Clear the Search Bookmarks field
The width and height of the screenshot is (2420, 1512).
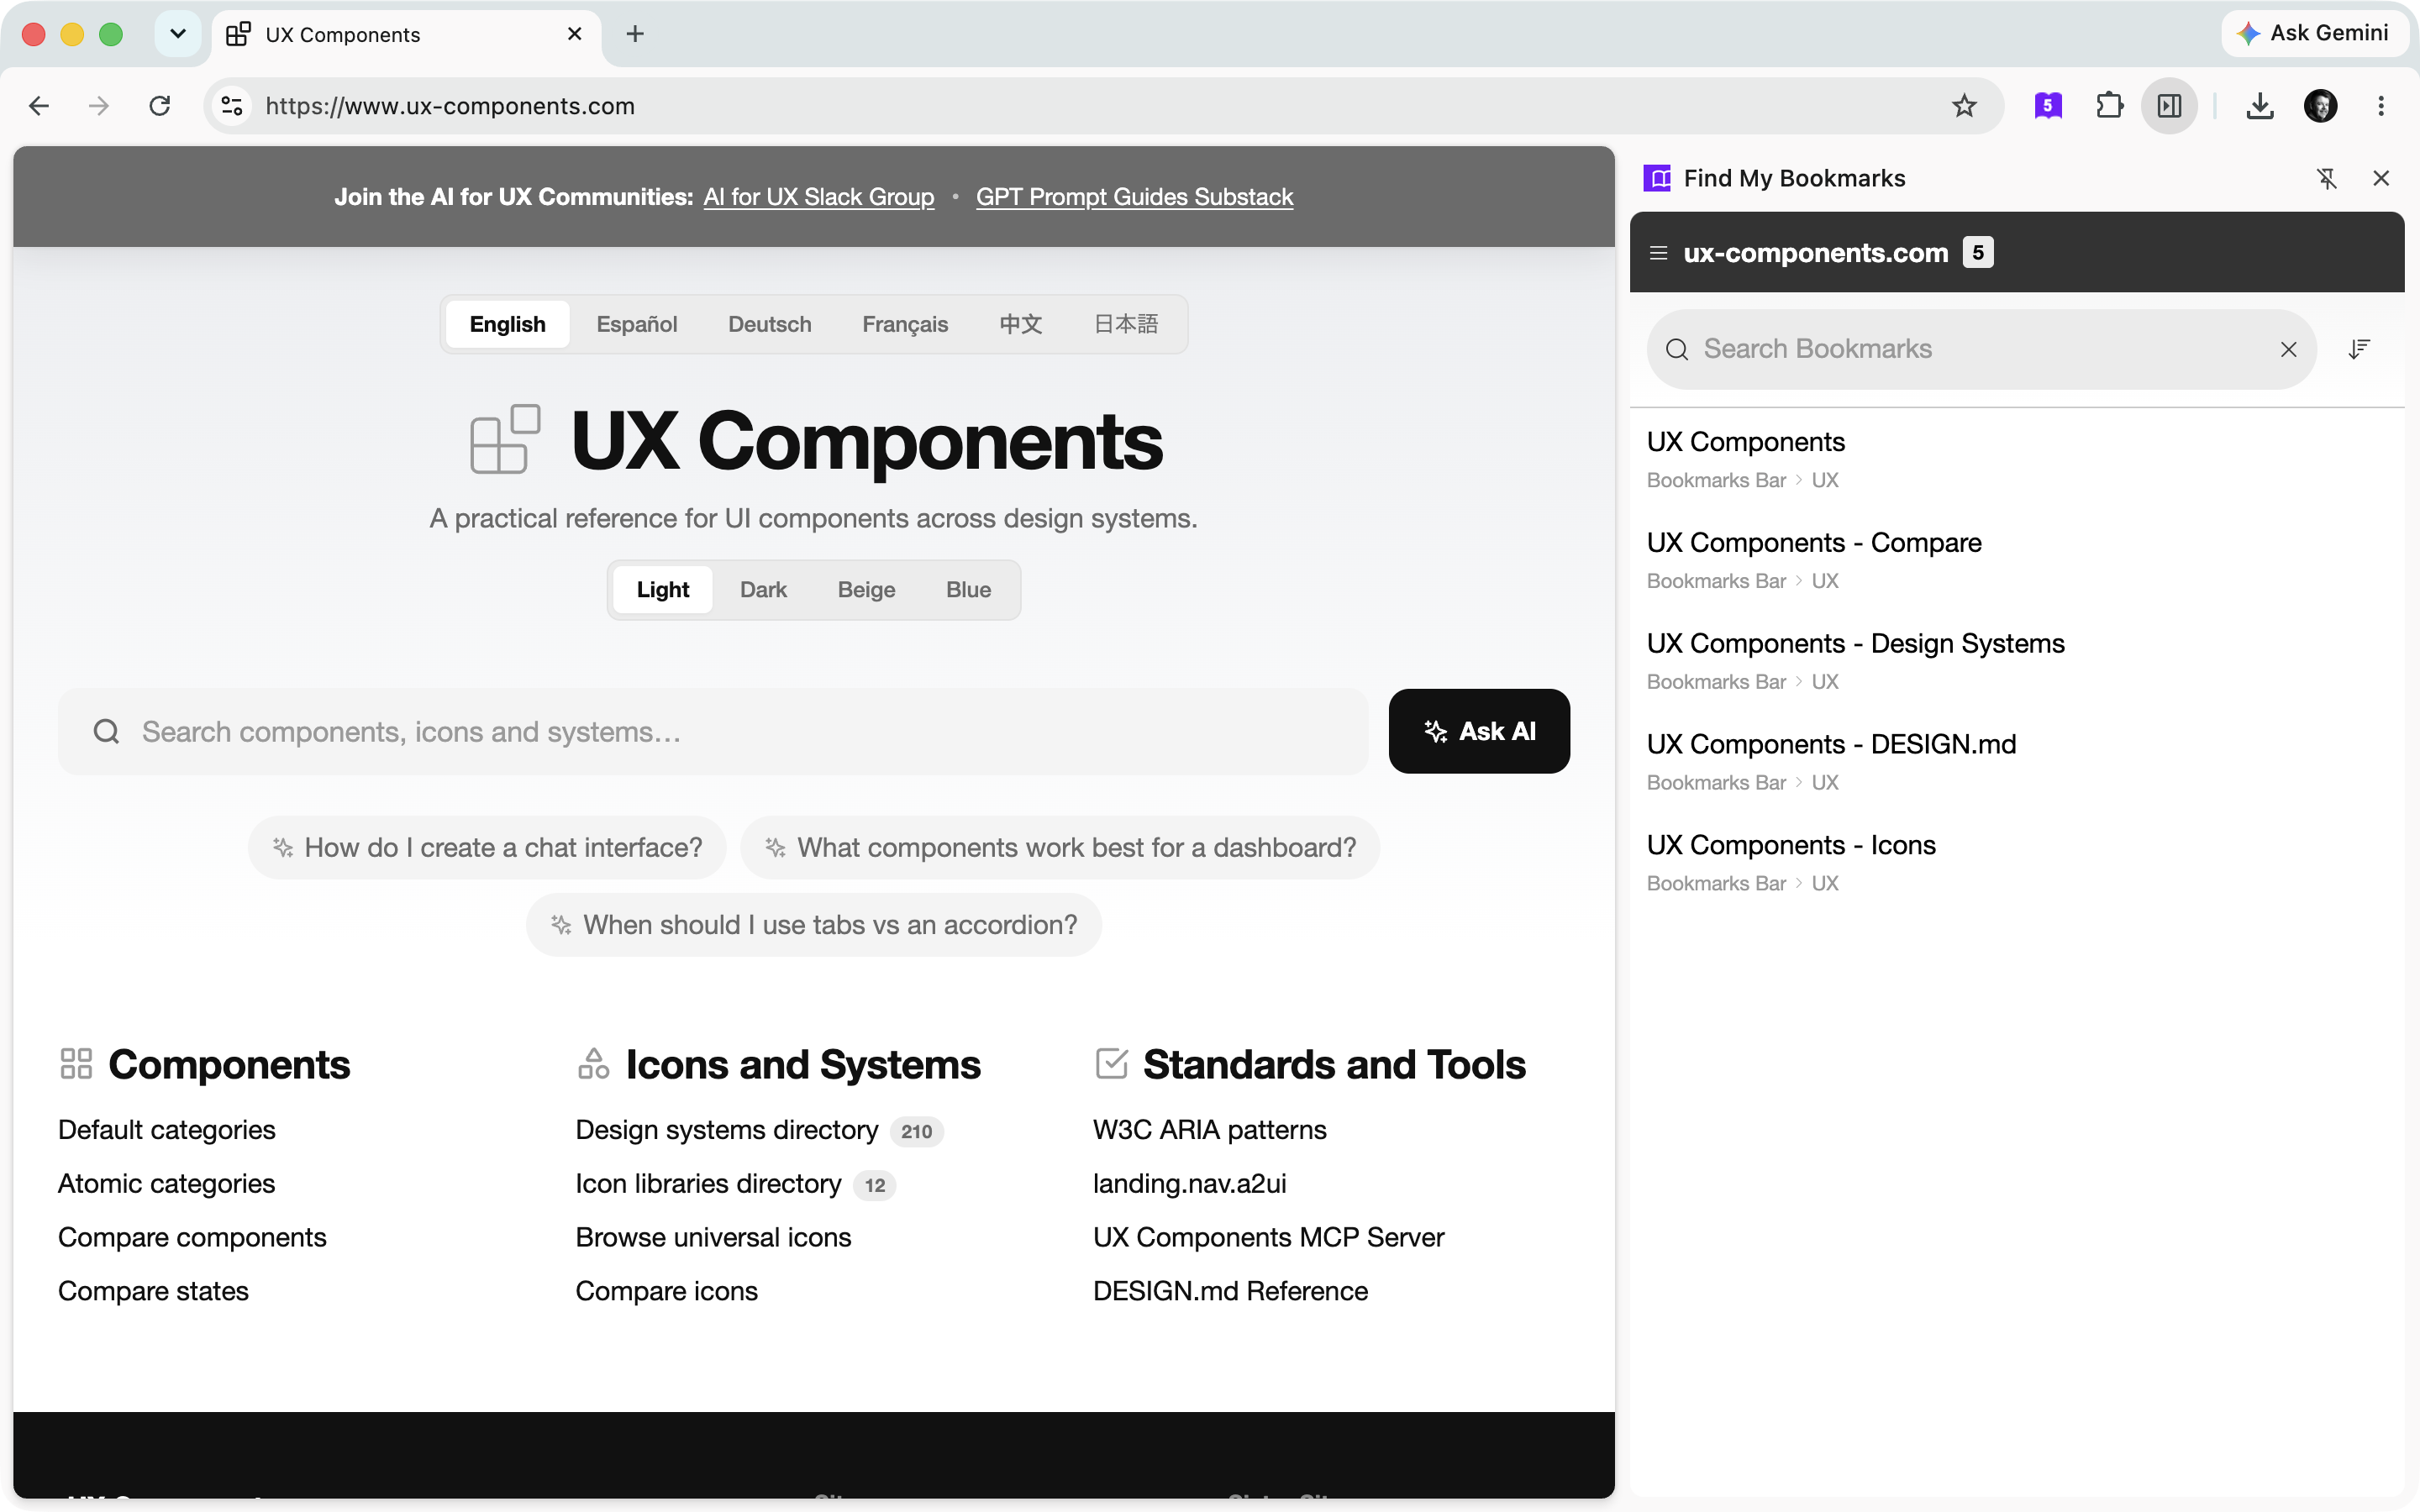click(2288, 349)
